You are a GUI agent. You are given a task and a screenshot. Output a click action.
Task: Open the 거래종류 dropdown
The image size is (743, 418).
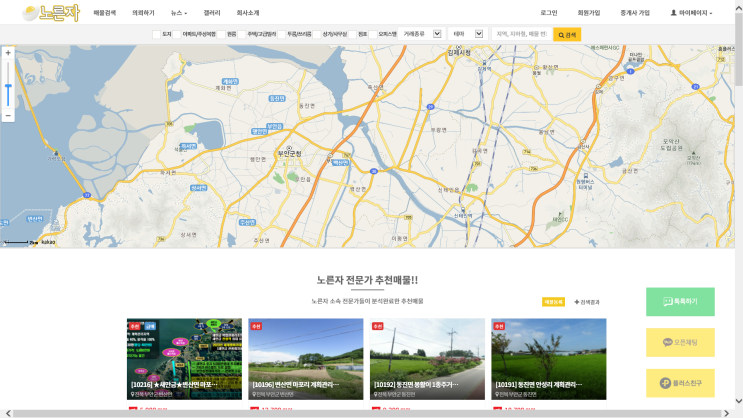click(x=421, y=34)
